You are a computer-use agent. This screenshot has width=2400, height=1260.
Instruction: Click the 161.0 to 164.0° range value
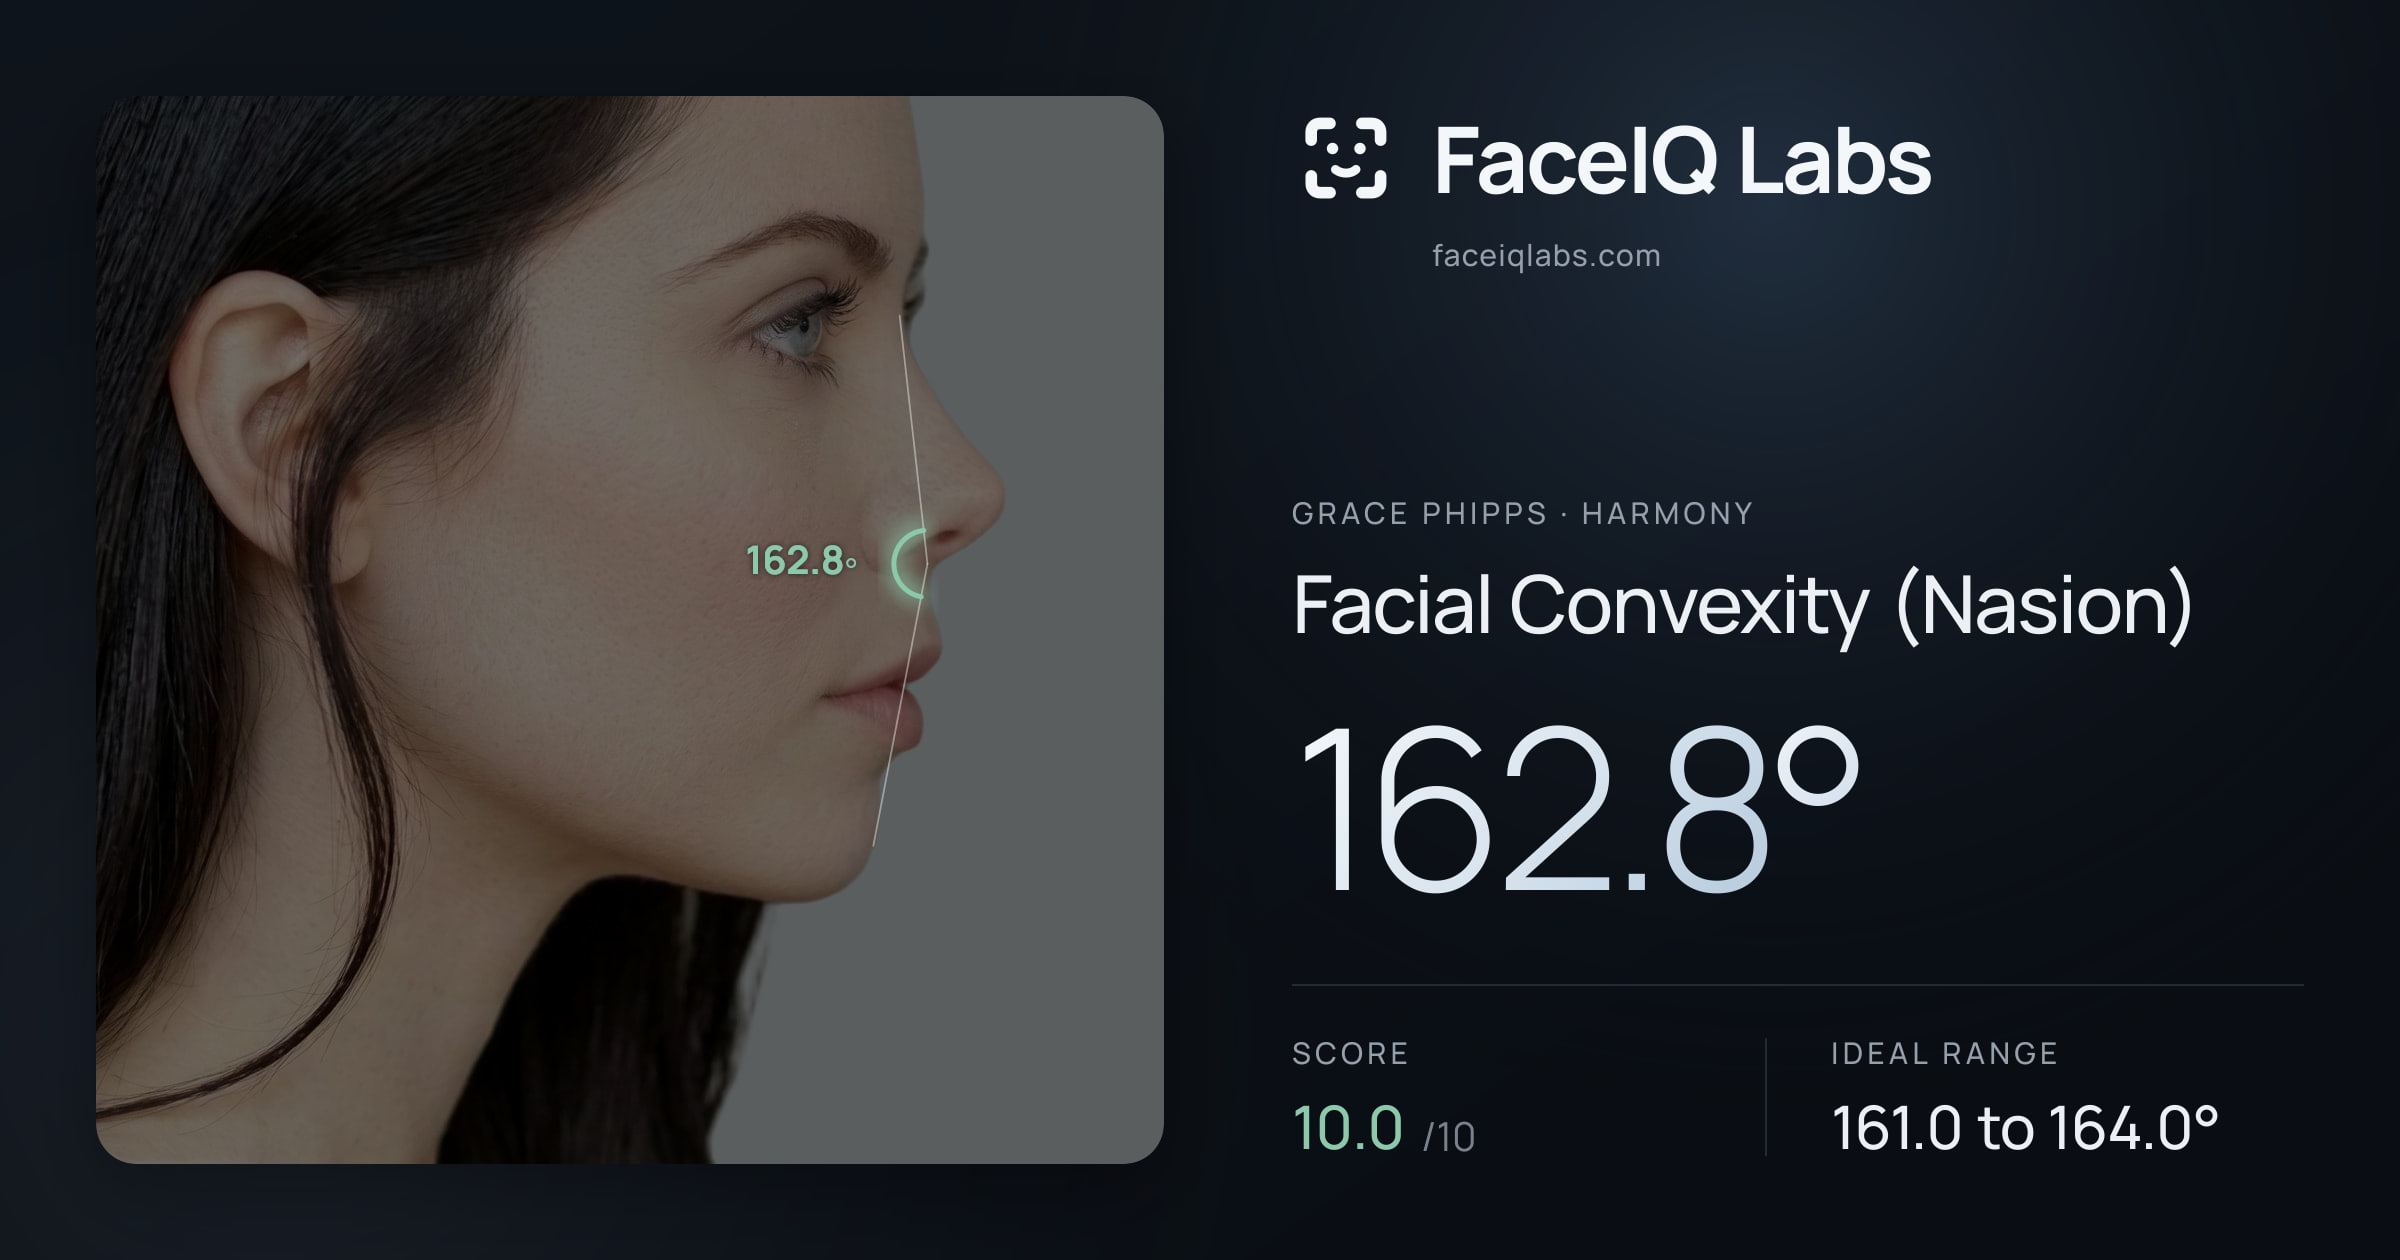tap(2025, 1128)
